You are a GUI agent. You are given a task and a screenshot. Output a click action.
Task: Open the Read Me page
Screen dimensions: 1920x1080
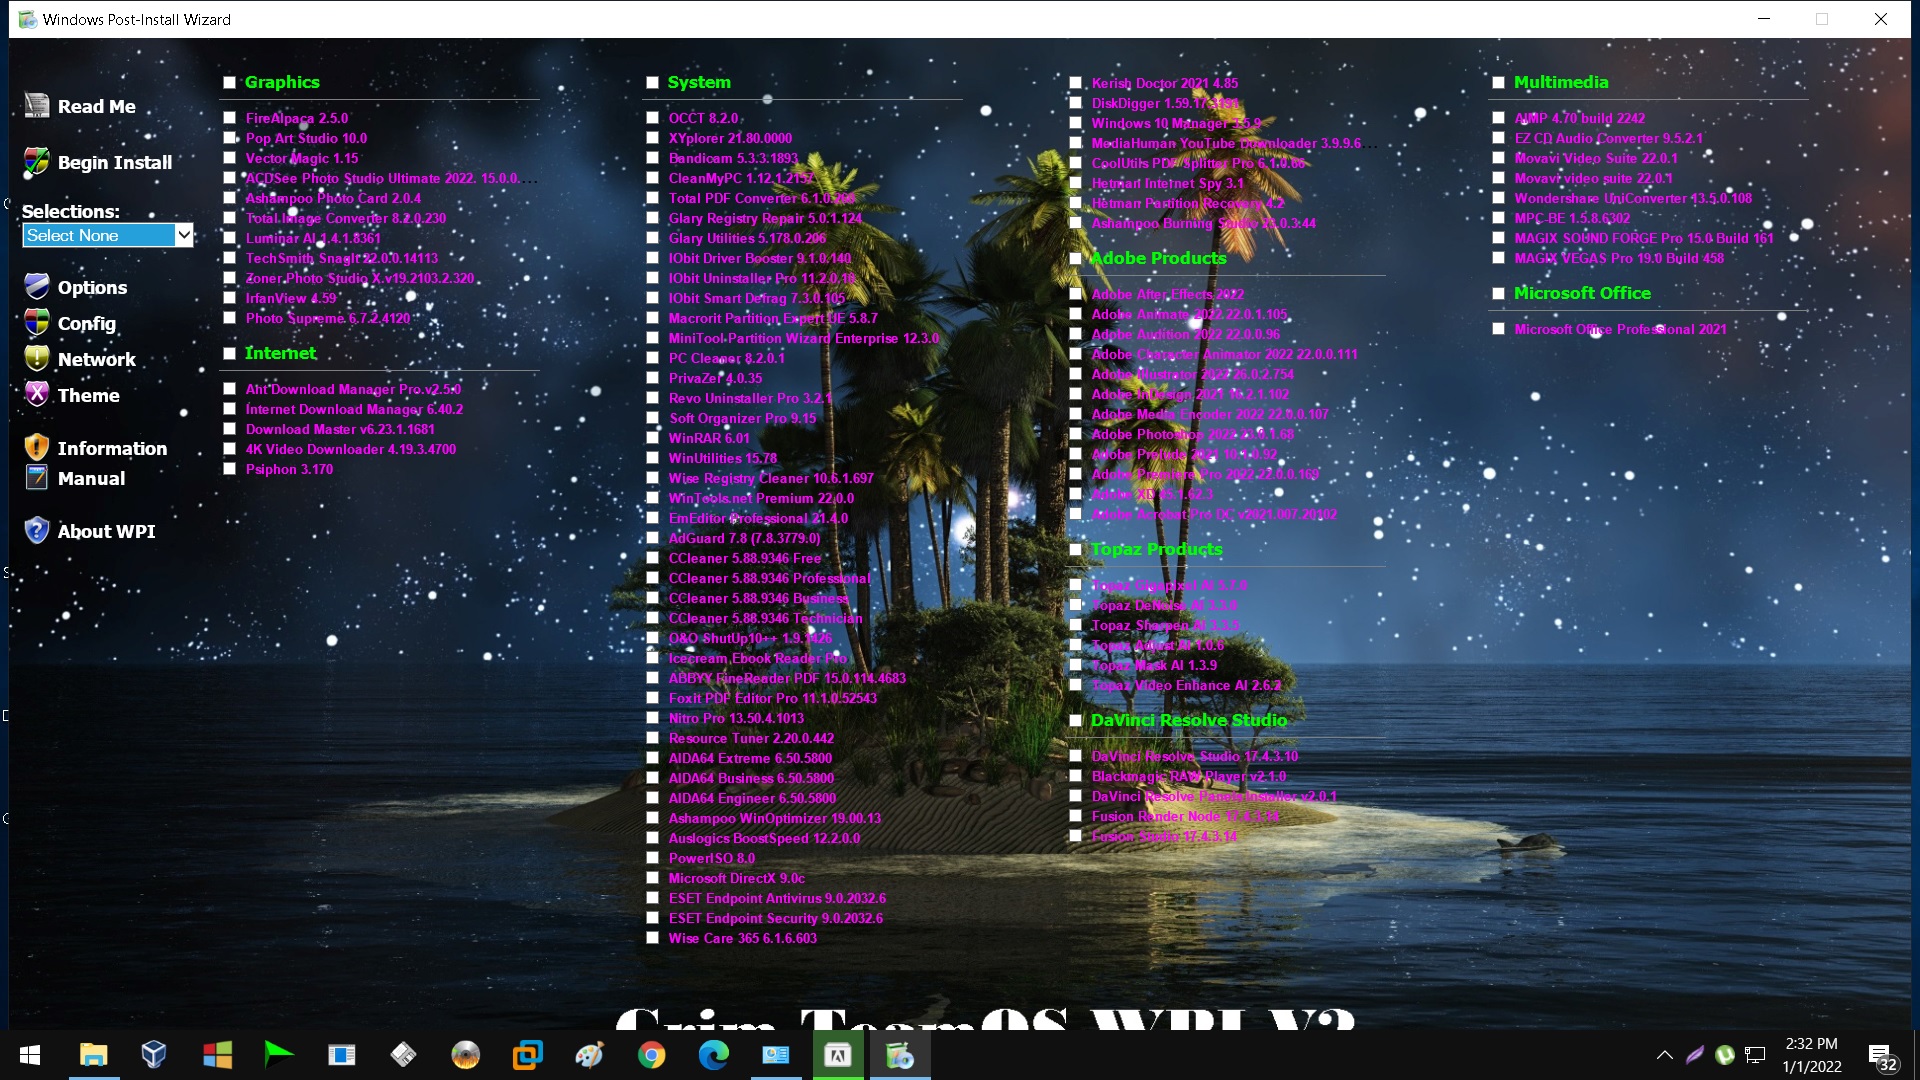pyautogui.click(x=97, y=107)
